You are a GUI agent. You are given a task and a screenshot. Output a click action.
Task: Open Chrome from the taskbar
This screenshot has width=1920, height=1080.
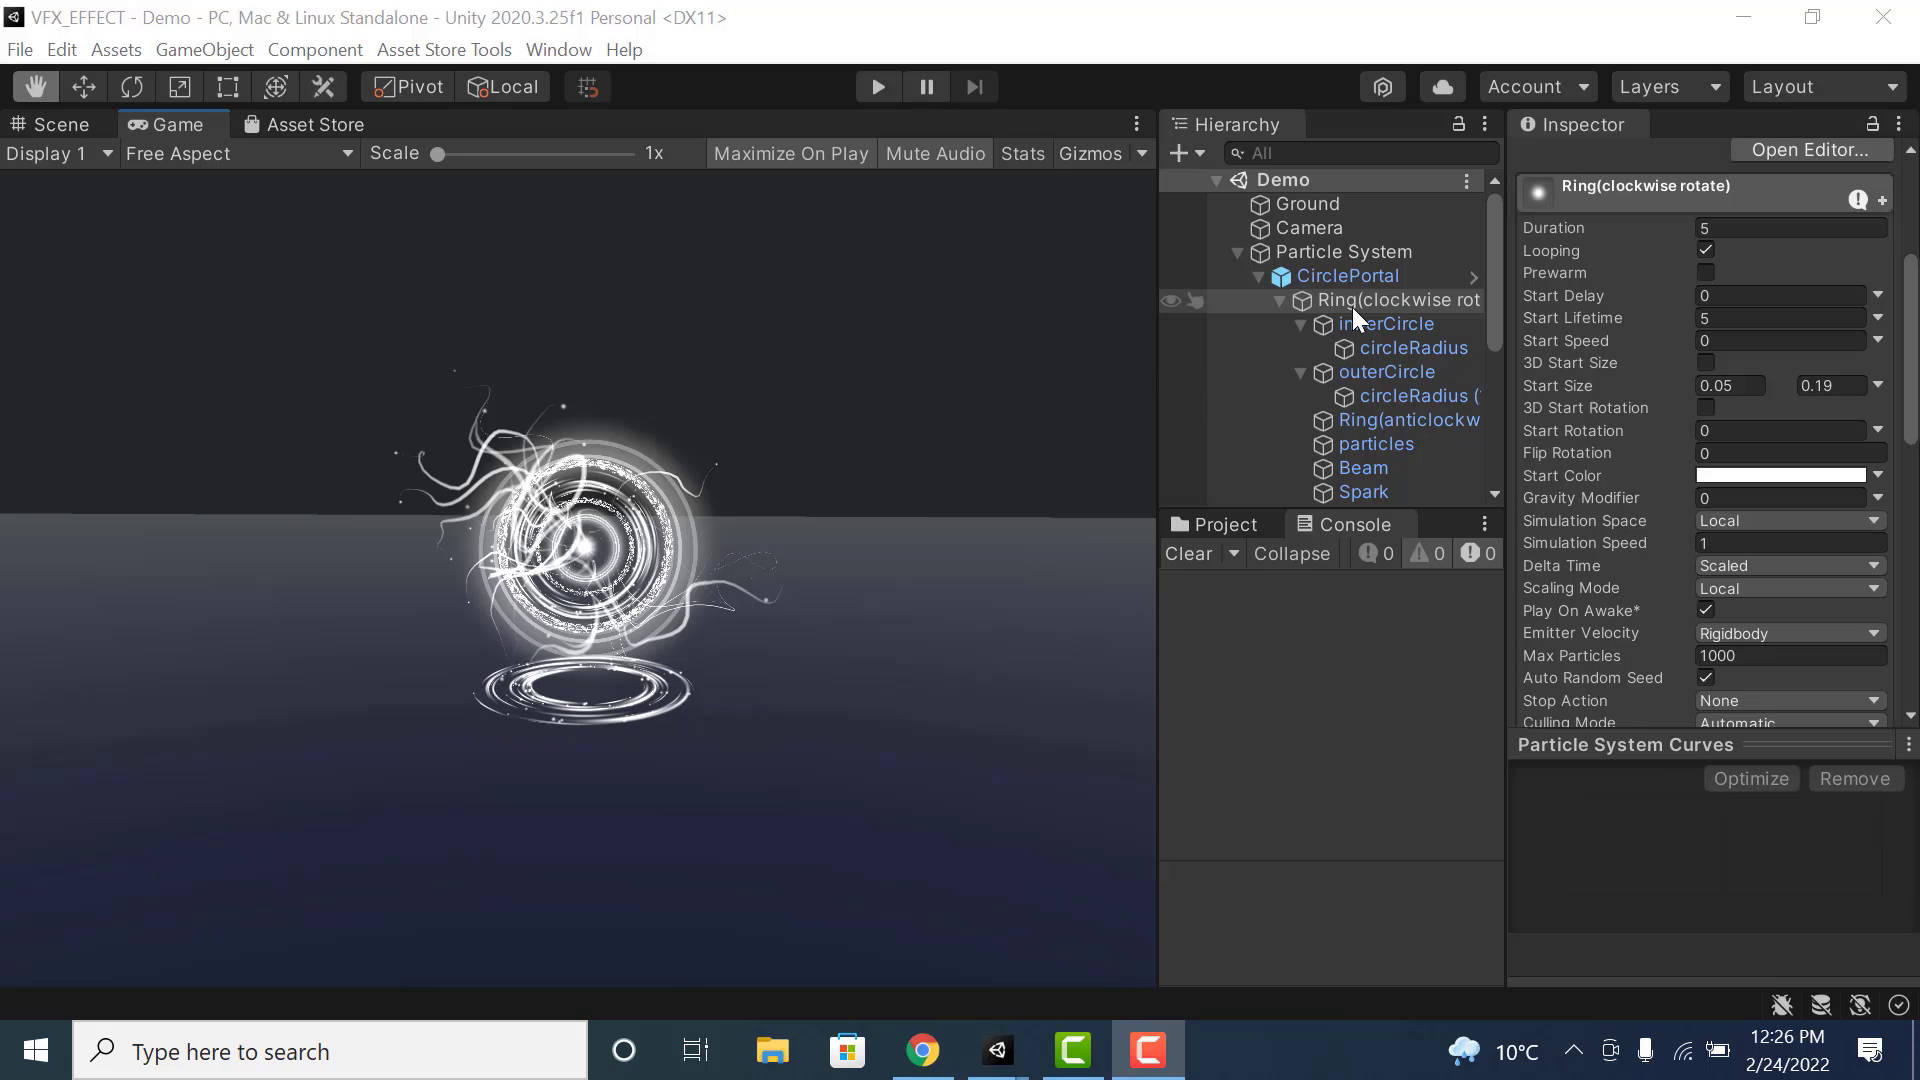point(922,1051)
